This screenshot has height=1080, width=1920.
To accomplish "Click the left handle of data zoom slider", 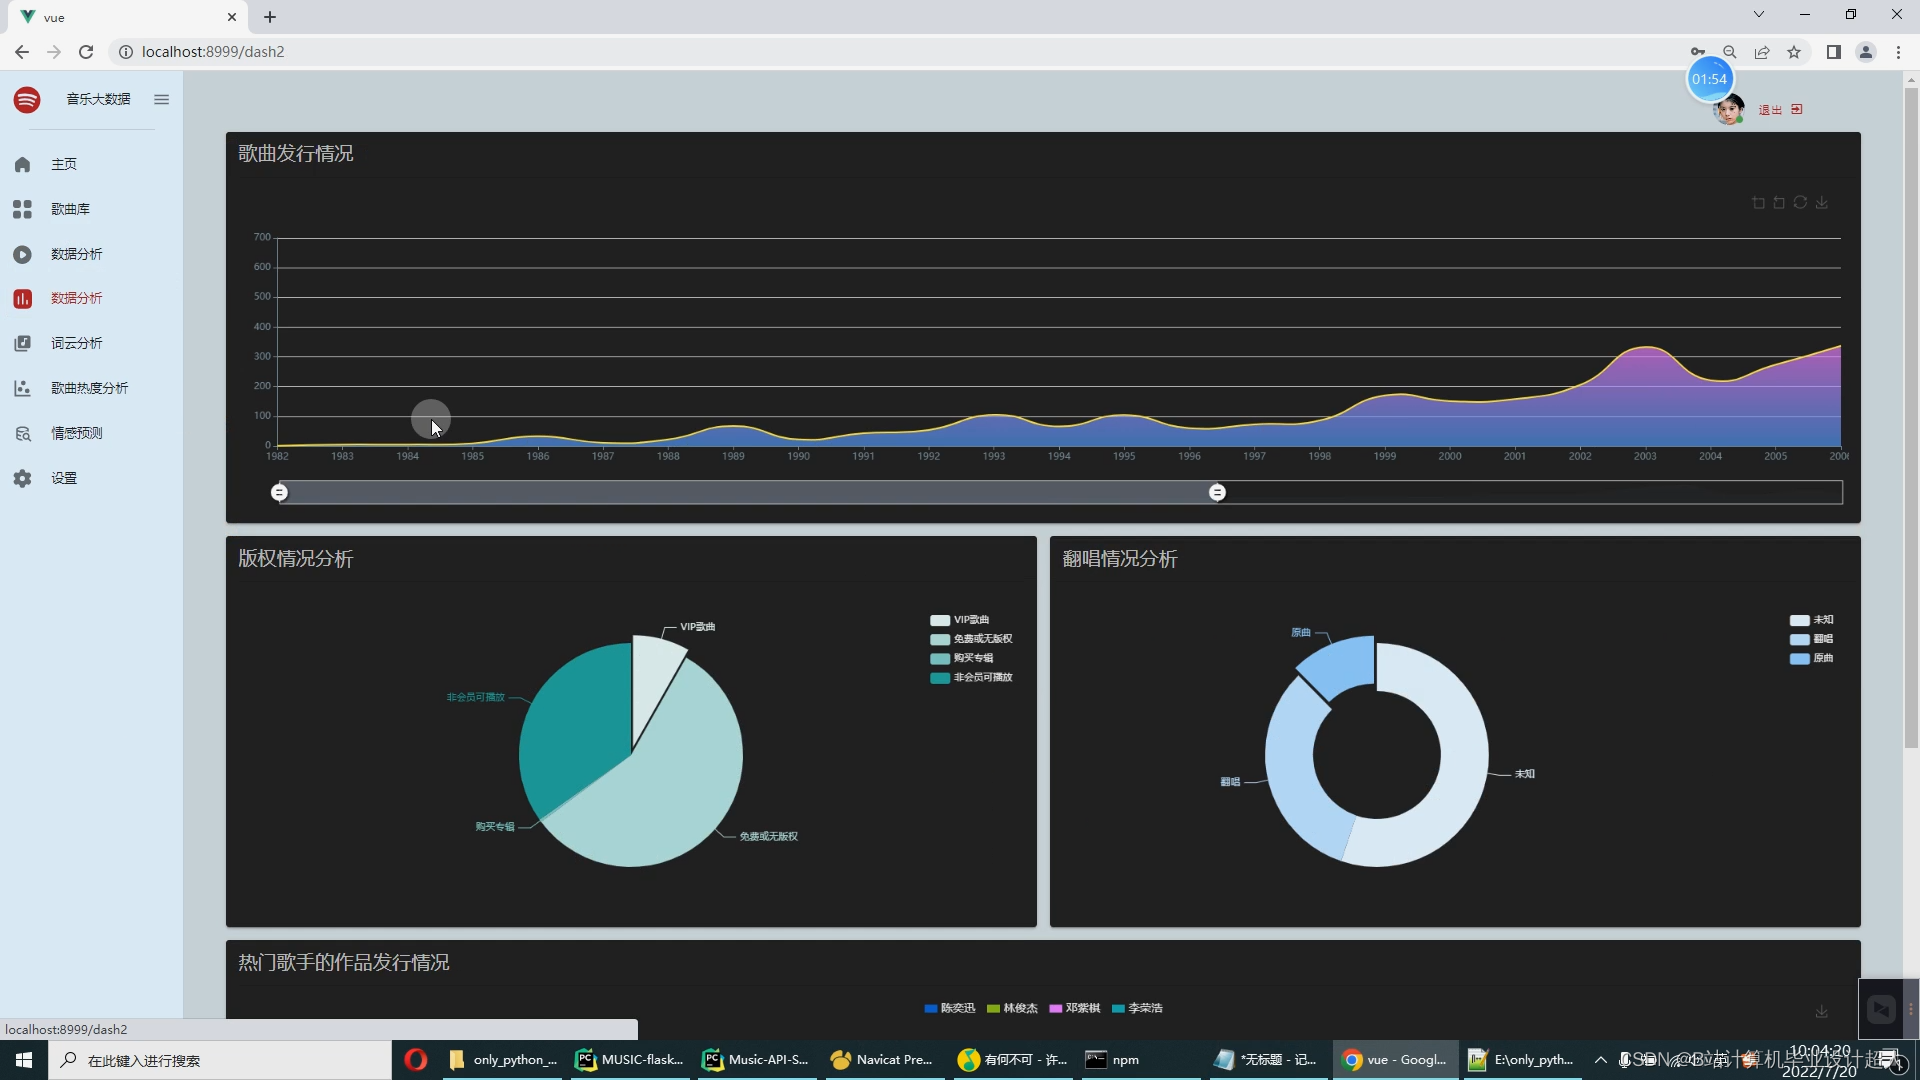I will (280, 492).
